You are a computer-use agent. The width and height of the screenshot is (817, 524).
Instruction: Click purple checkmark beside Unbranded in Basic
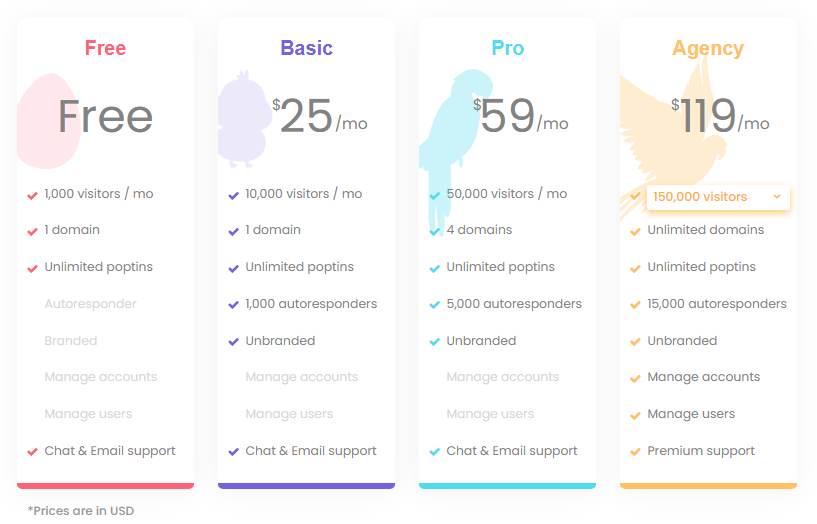tap(233, 342)
